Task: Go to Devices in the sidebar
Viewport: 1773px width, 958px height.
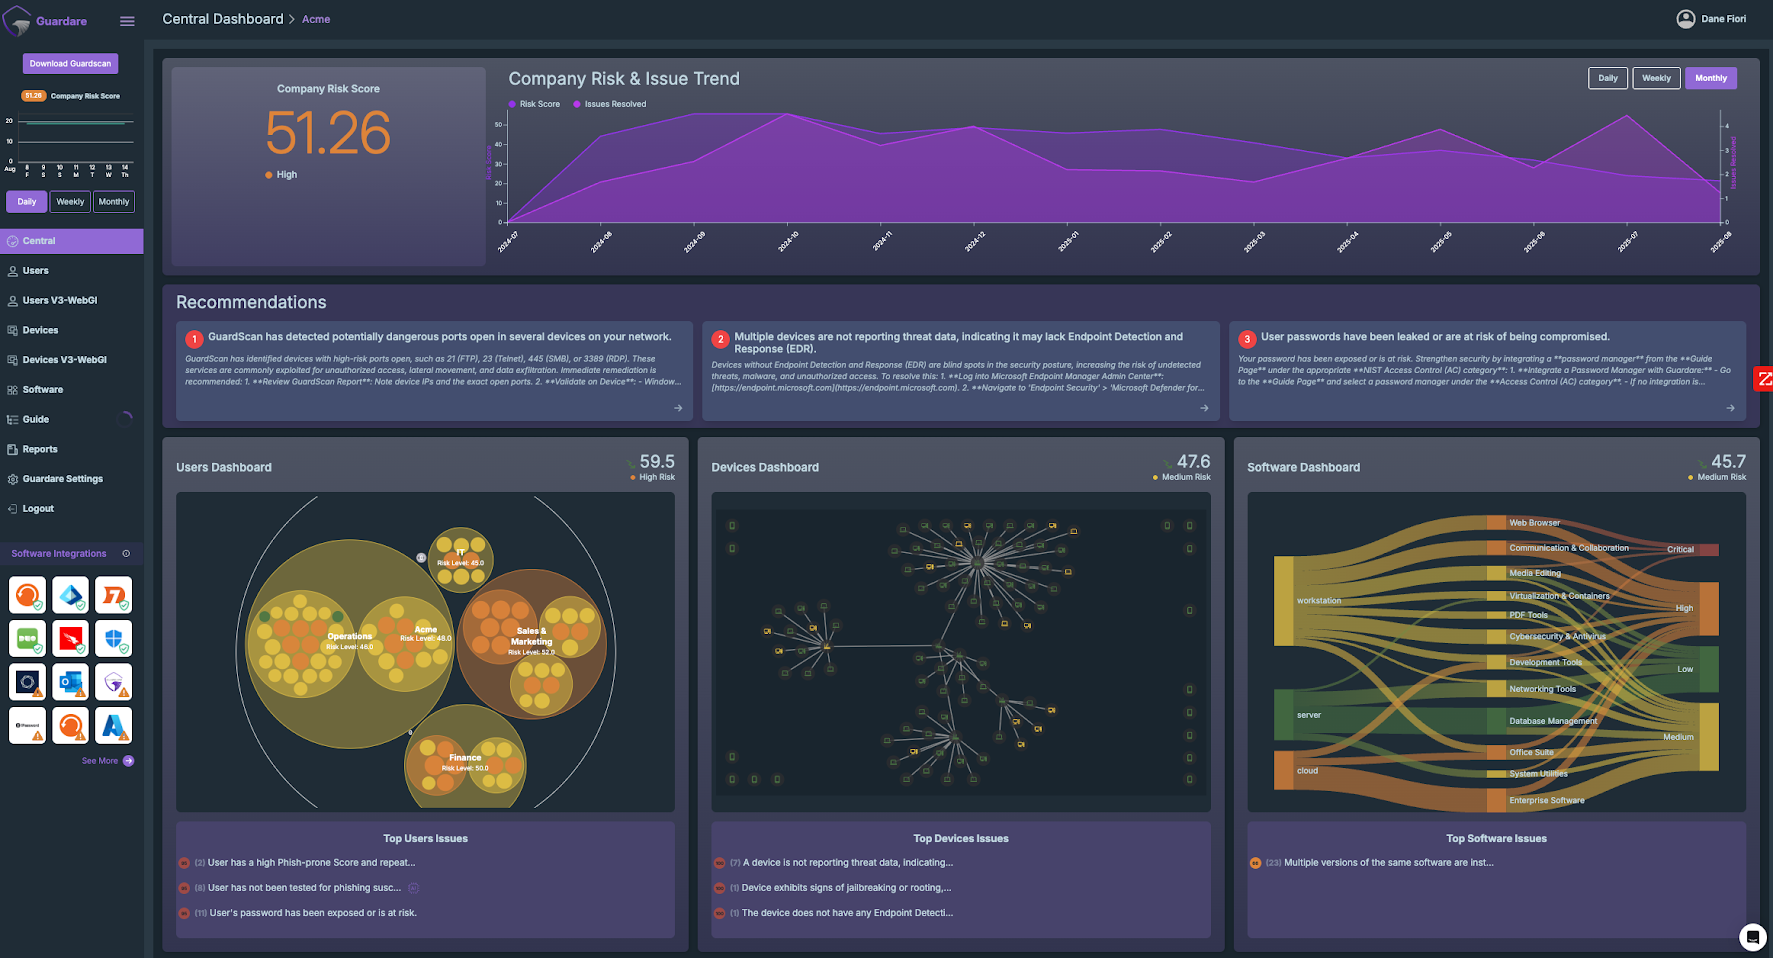Action: pyautogui.click(x=40, y=330)
